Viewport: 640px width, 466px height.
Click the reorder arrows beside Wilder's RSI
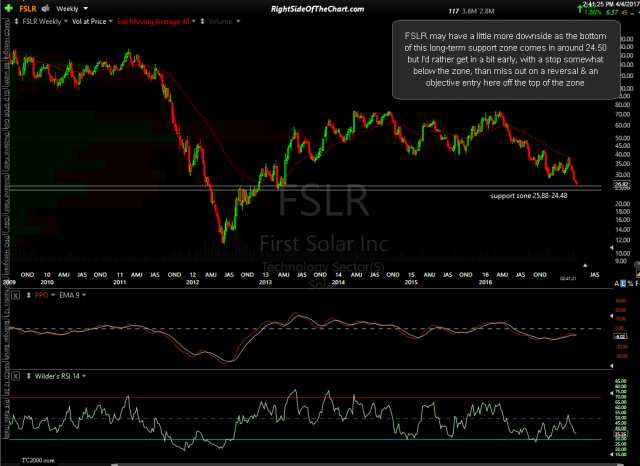coord(29,376)
